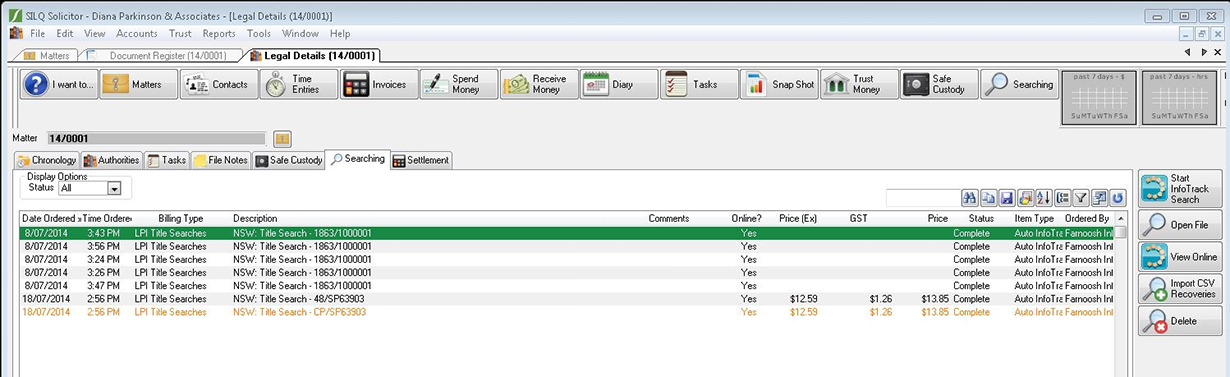Open the Window menu
The image size is (1230, 377).
300,34
